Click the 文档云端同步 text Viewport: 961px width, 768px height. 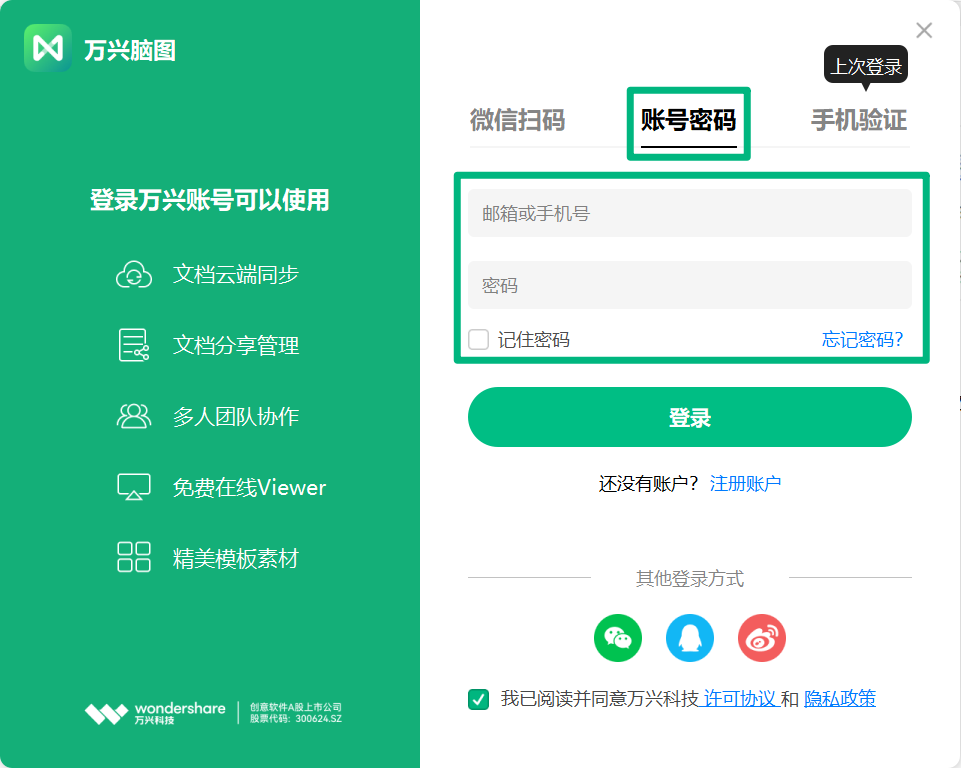tap(236, 275)
